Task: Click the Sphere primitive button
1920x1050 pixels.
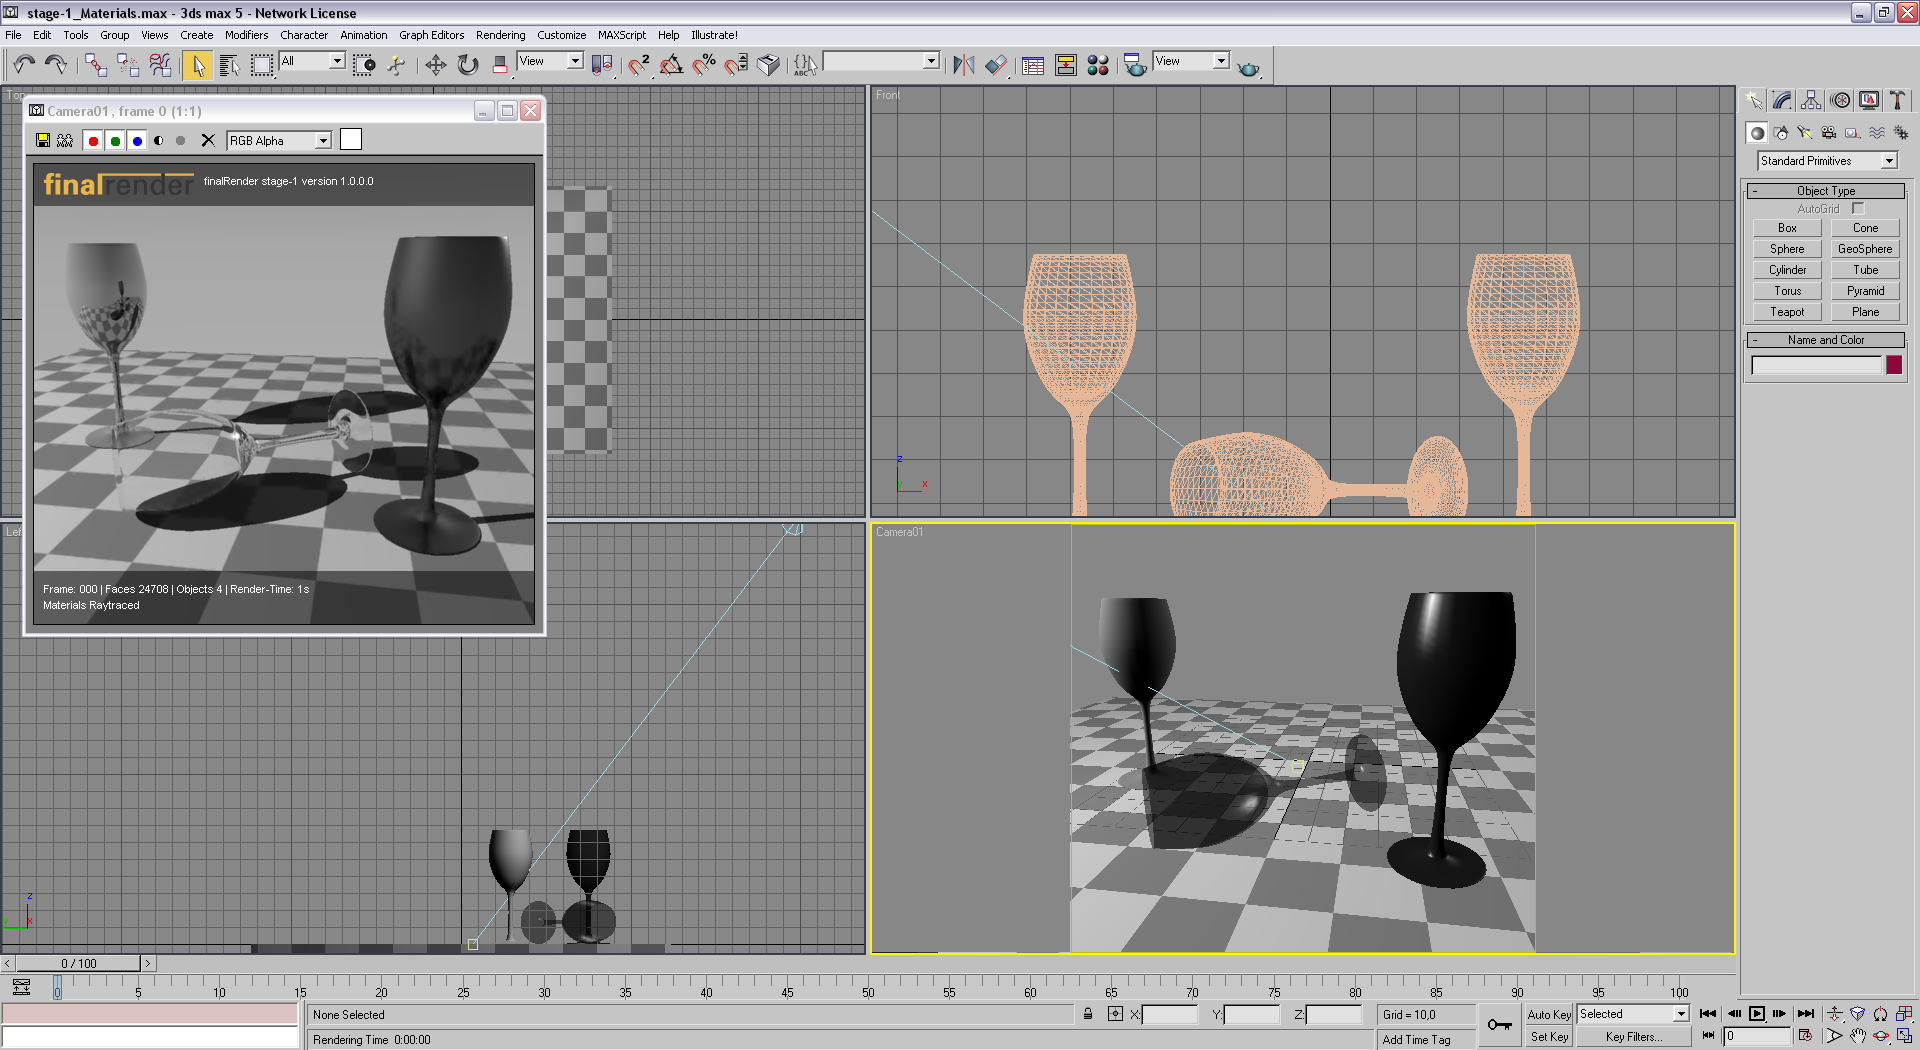Action: point(1787,249)
